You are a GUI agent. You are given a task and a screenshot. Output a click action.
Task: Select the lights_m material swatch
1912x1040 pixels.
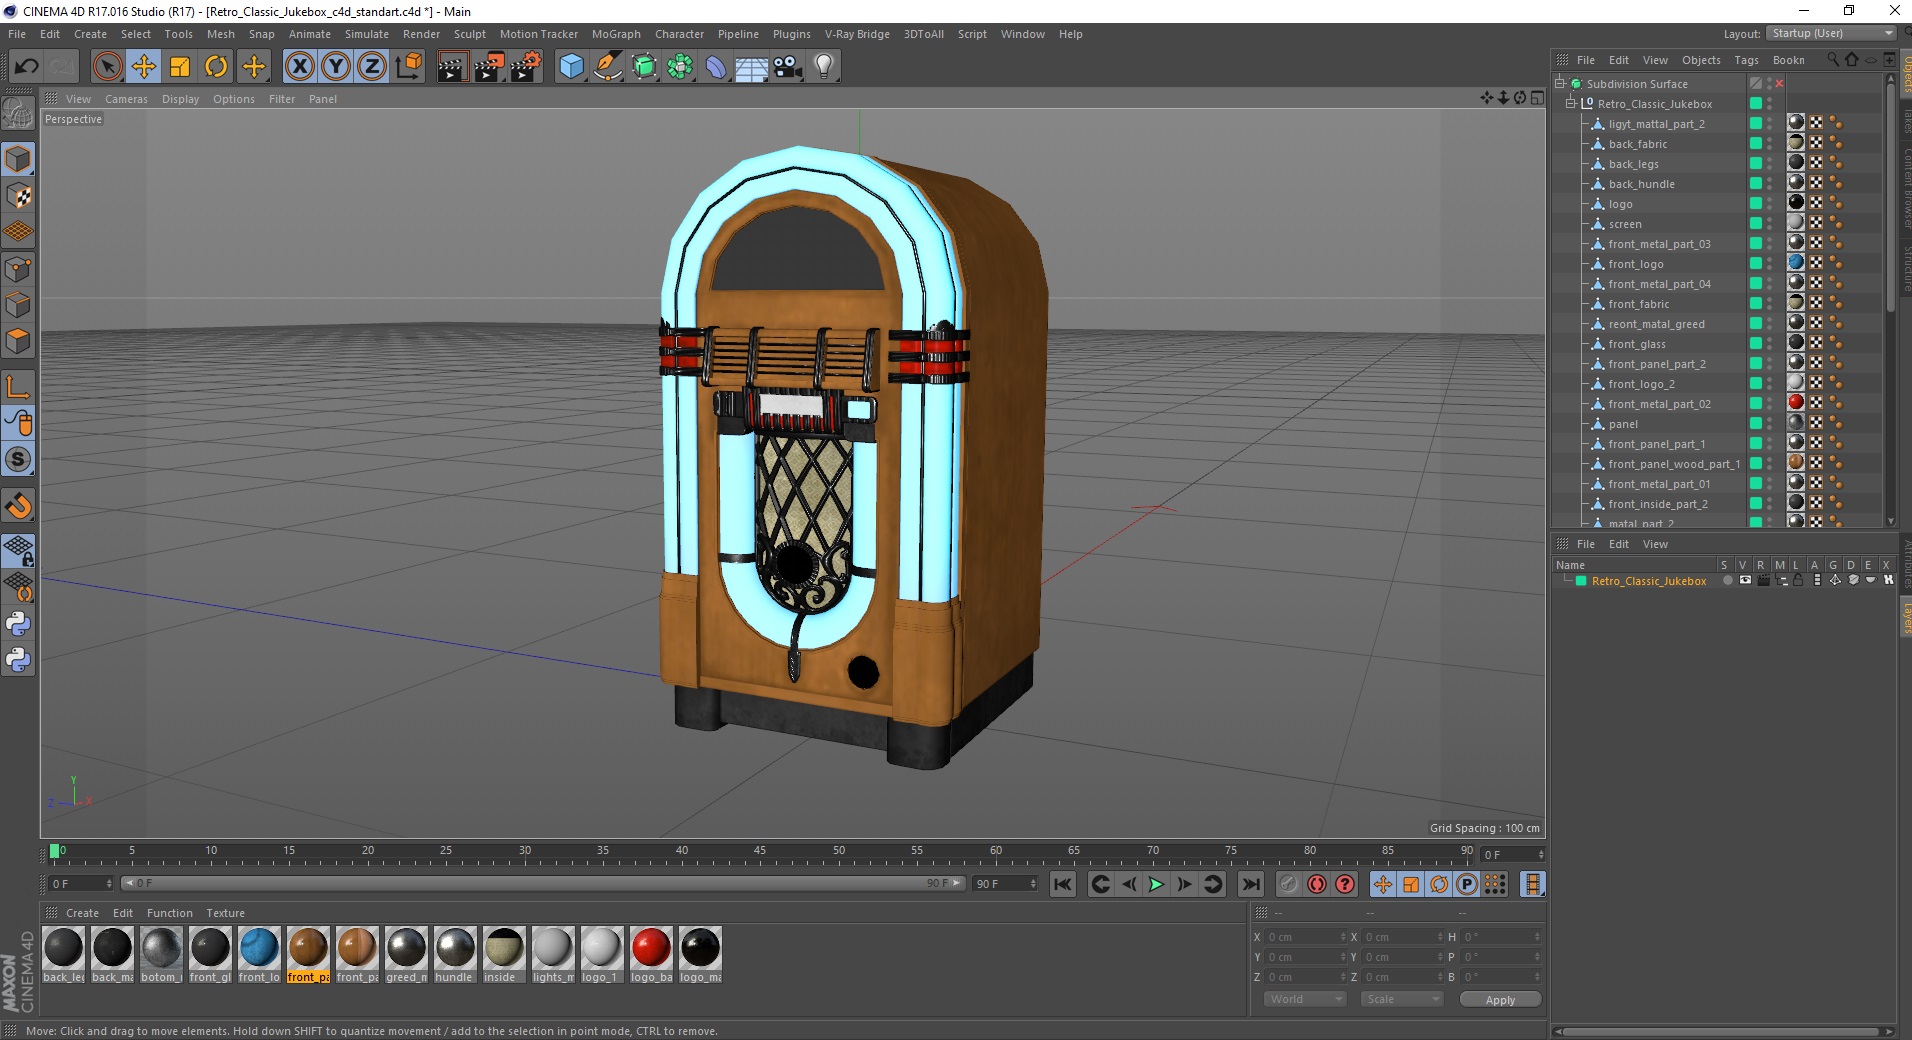[x=553, y=948]
